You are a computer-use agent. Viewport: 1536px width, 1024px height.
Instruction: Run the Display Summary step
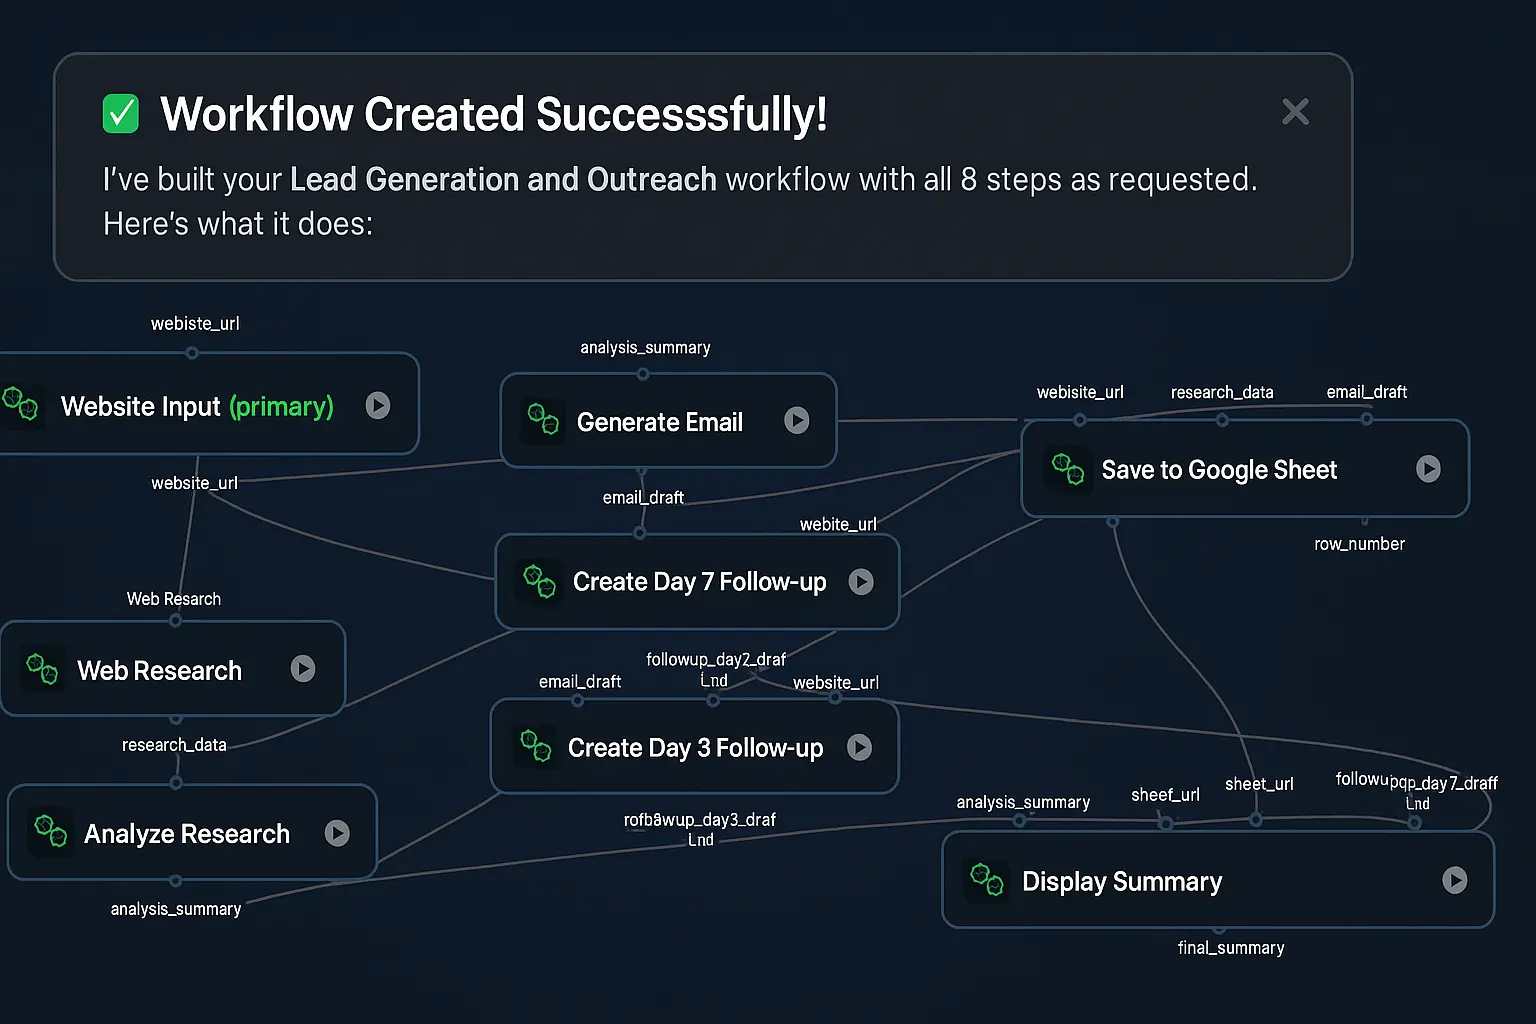point(1457,881)
